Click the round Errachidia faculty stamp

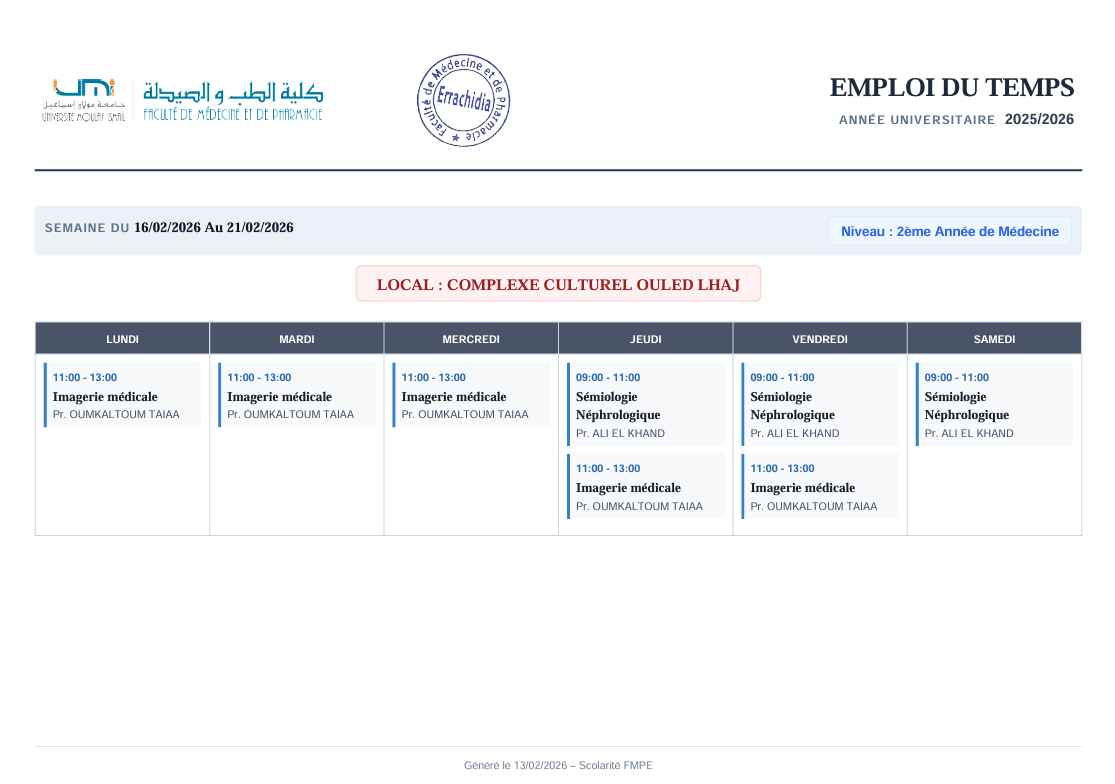(463, 101)
